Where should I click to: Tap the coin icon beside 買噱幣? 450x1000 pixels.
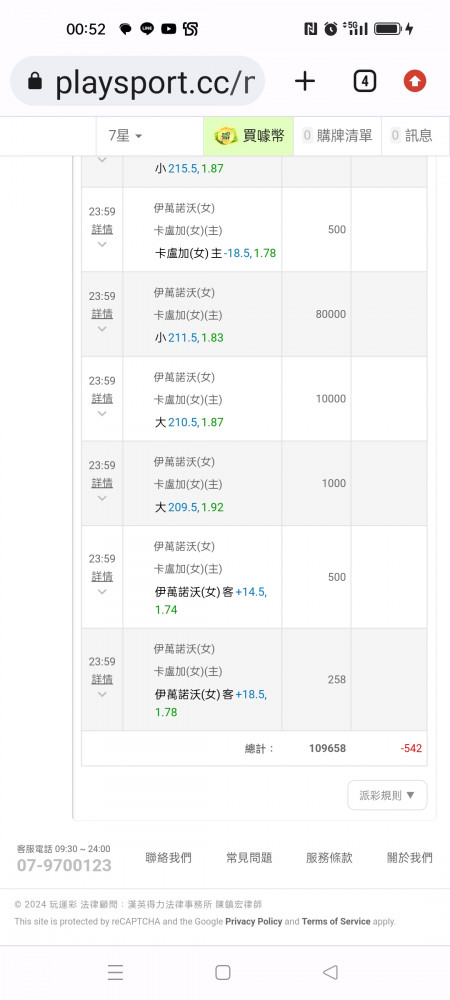226,135
